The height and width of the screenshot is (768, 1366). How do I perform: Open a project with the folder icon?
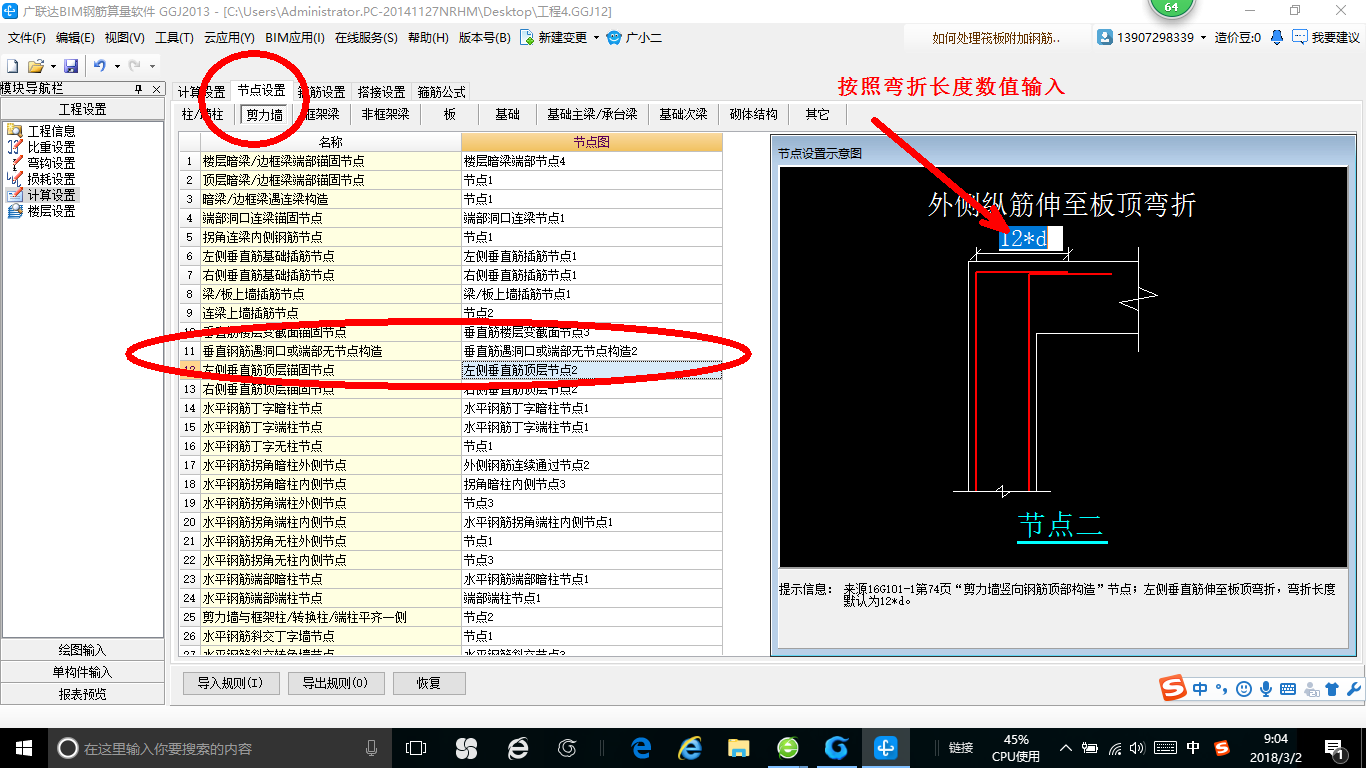(x=35, y=65)
